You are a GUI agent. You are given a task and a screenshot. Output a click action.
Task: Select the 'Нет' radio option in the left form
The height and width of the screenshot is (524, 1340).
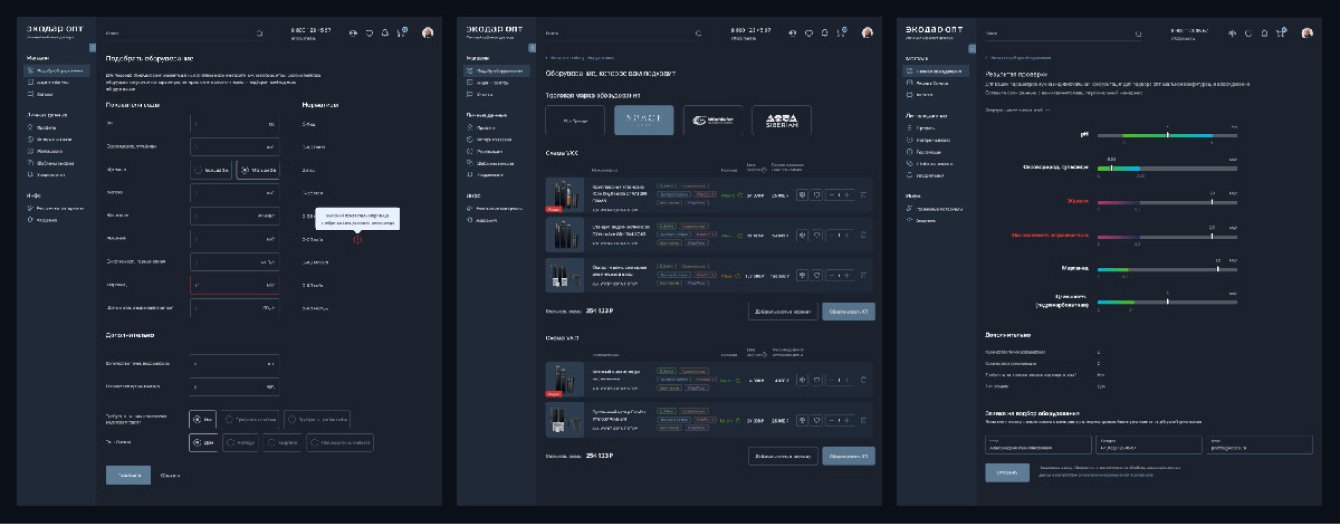(203, 419)
